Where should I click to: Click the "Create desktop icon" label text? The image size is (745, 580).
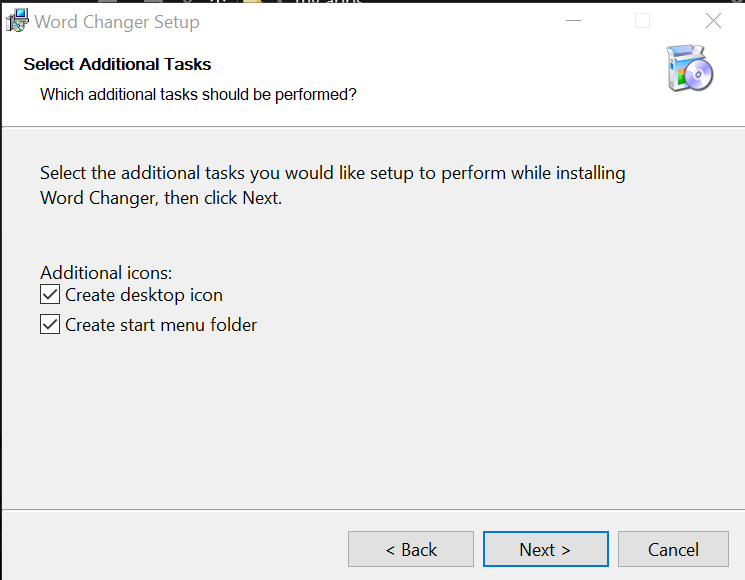pyautogui.click(x=144, y=295)
